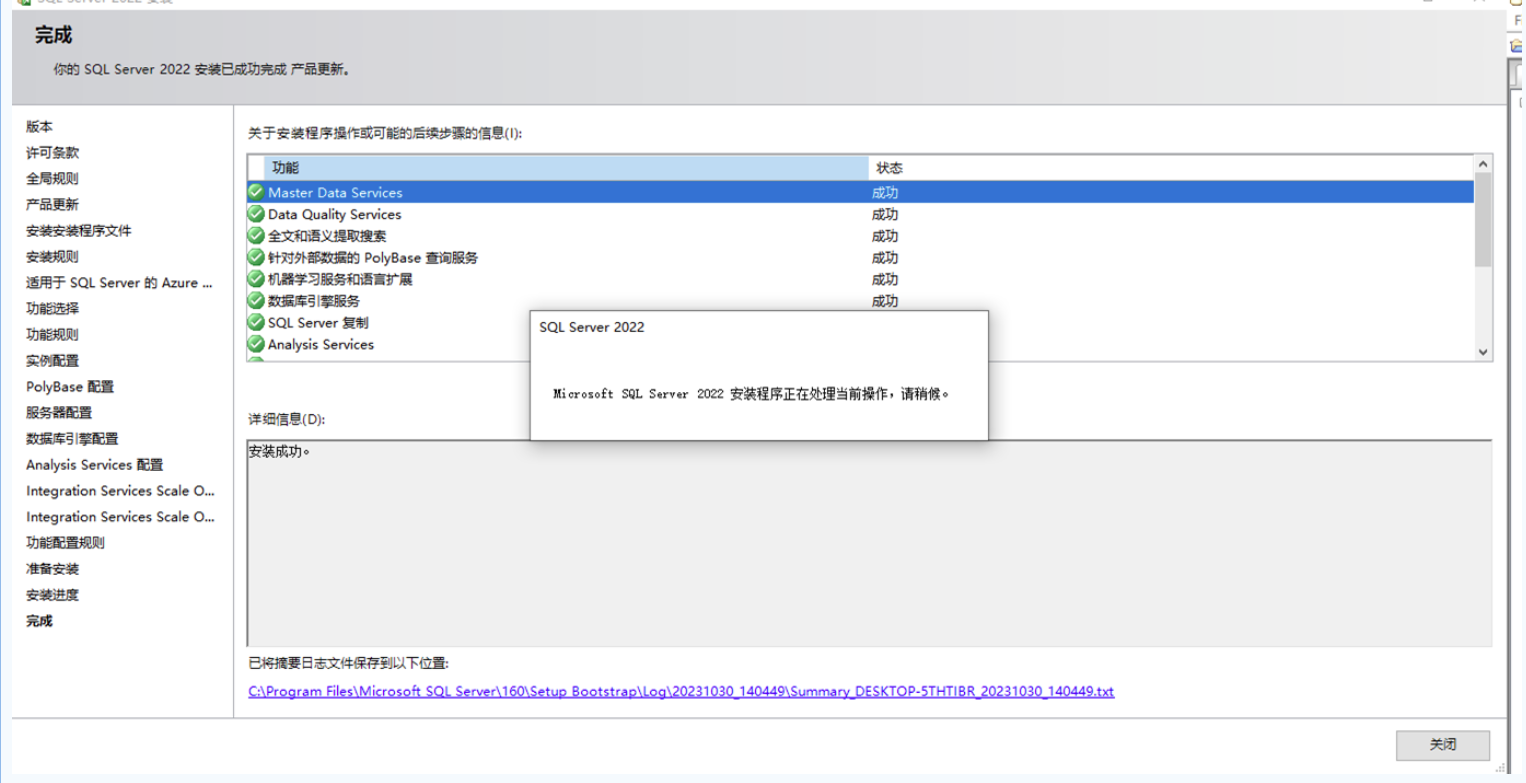1526x783 pixels.
Task: Click 成功 status for 数据库引擎服务
Action: click(x=885, y=301)
